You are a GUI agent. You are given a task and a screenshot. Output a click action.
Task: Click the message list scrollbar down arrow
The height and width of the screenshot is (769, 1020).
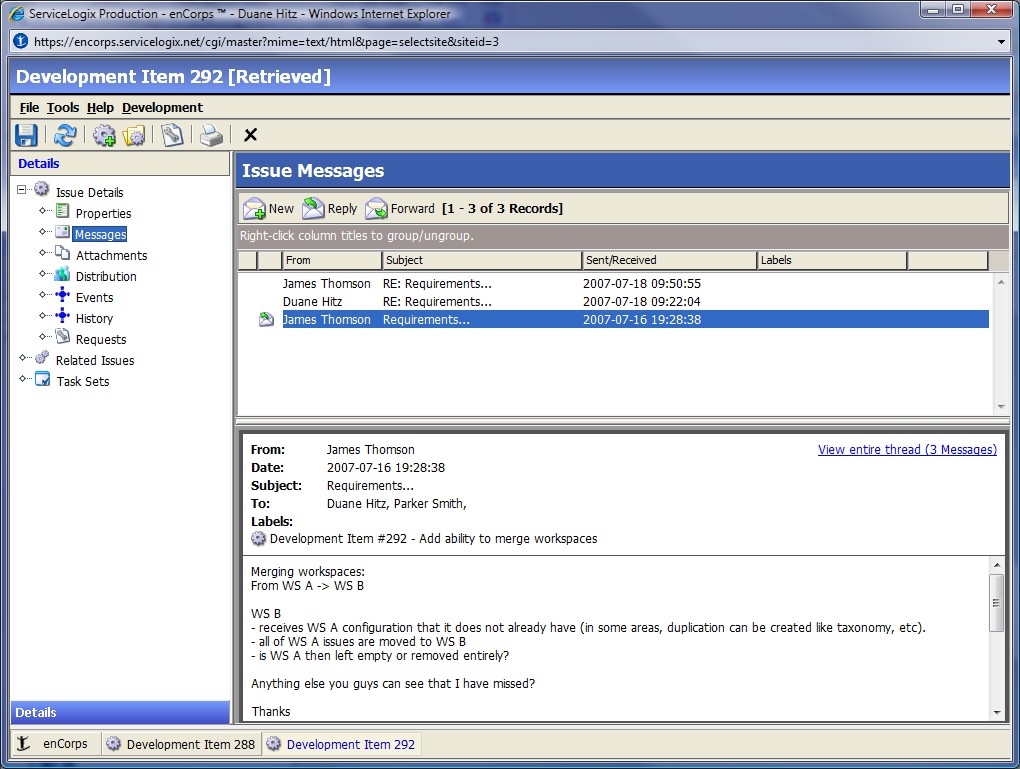point(1001,407)
